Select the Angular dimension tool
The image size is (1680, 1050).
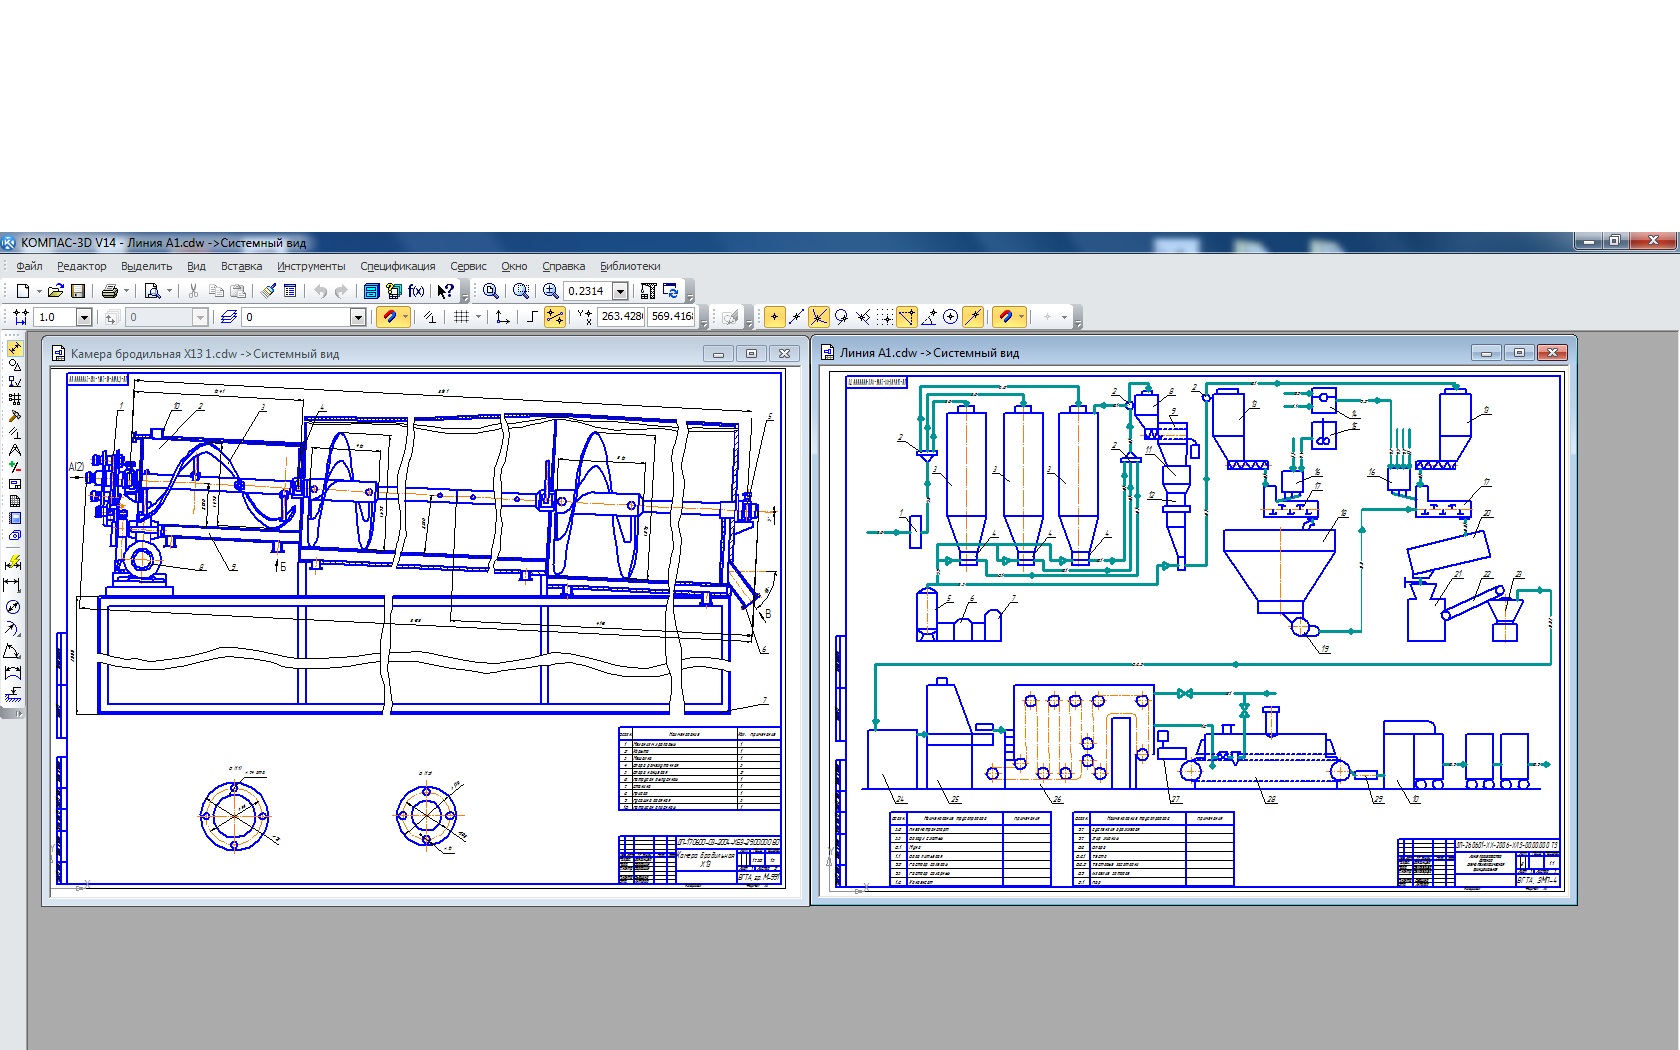(14, 651)
